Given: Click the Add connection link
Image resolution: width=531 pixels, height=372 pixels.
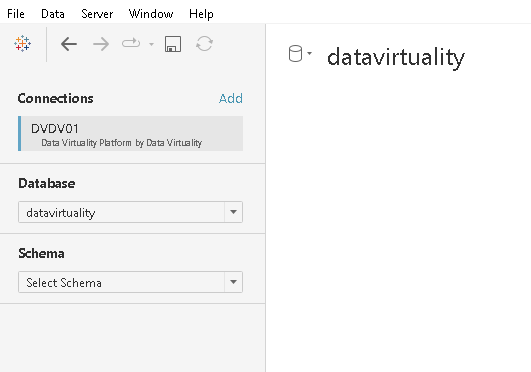Looking at the screenshot, I should click(x=231, y=99).
